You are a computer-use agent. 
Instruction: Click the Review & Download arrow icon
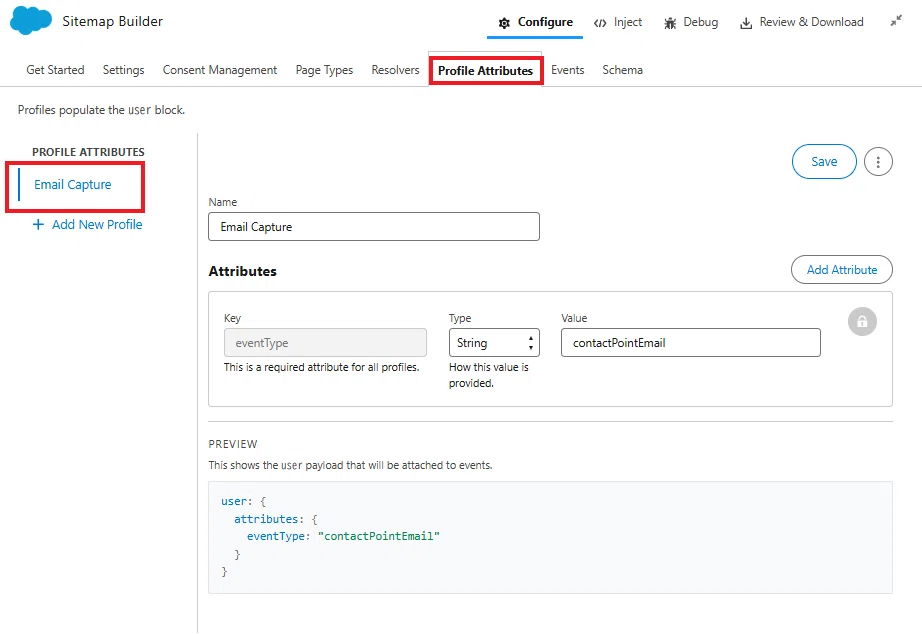tap(746, 23)
